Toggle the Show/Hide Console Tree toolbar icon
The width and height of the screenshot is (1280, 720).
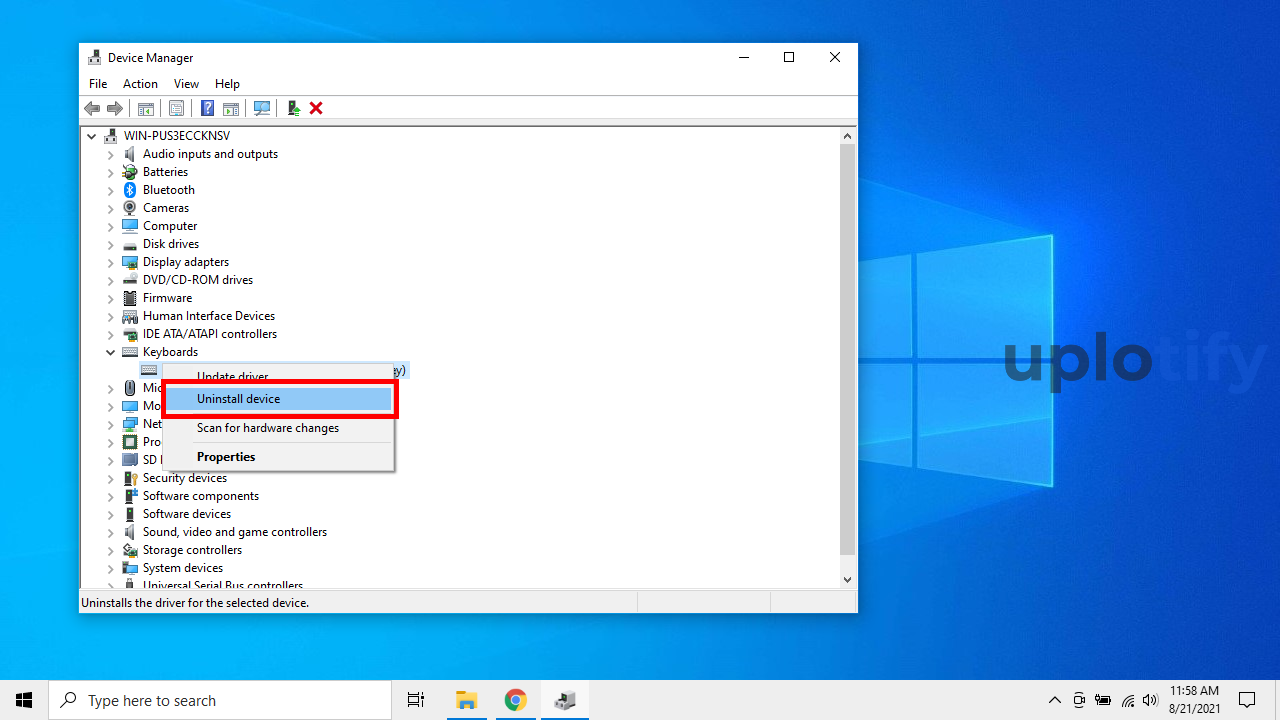tap(146, 108)
